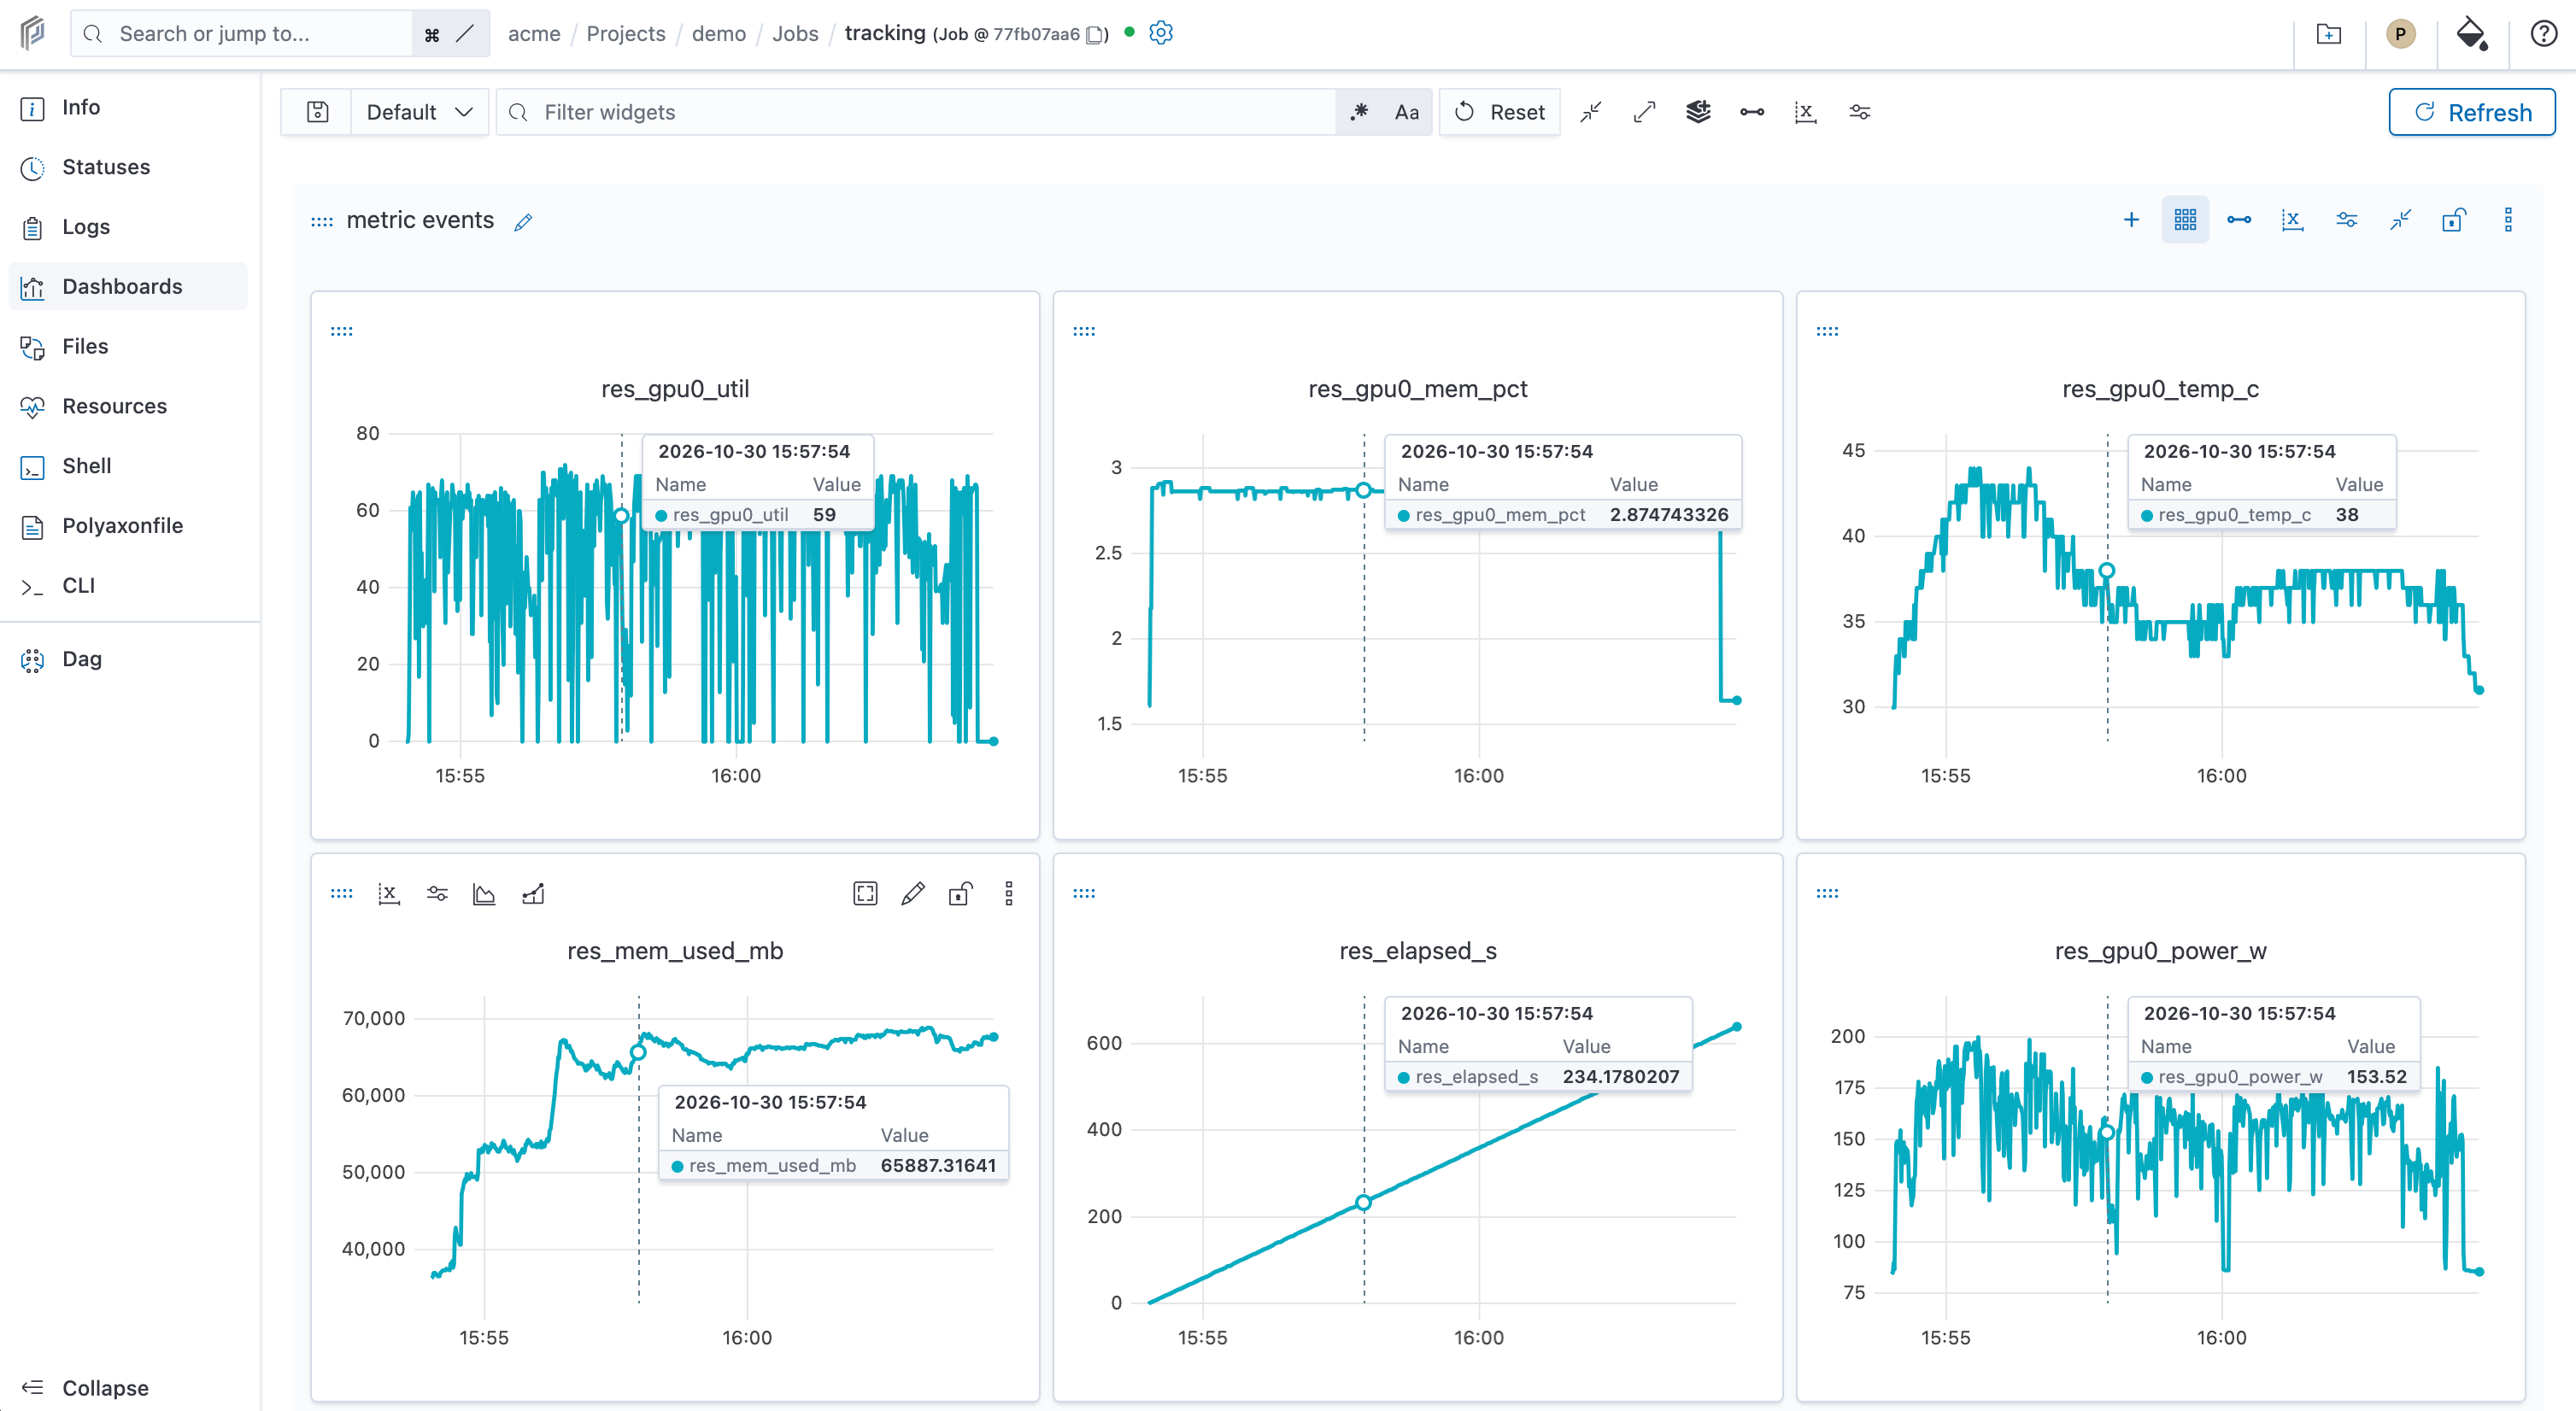Click the Reset button

coord(1500,112)
